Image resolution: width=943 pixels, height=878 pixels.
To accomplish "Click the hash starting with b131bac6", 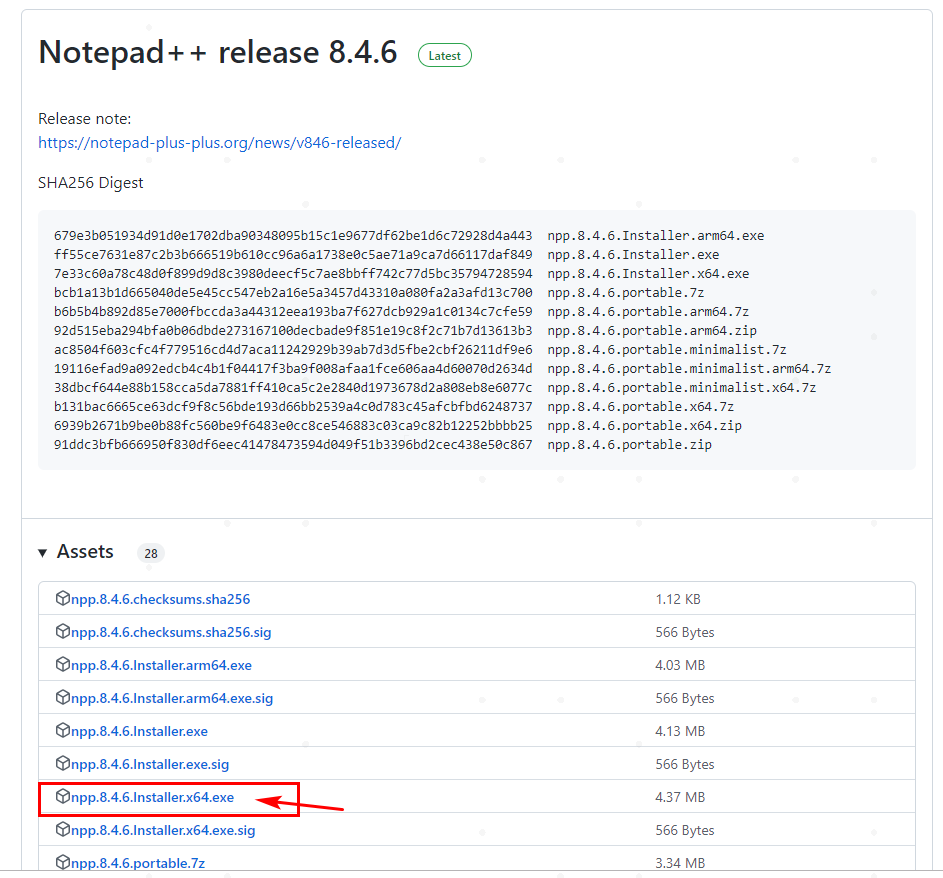I will pyautogui.click(x=293, y=407).
